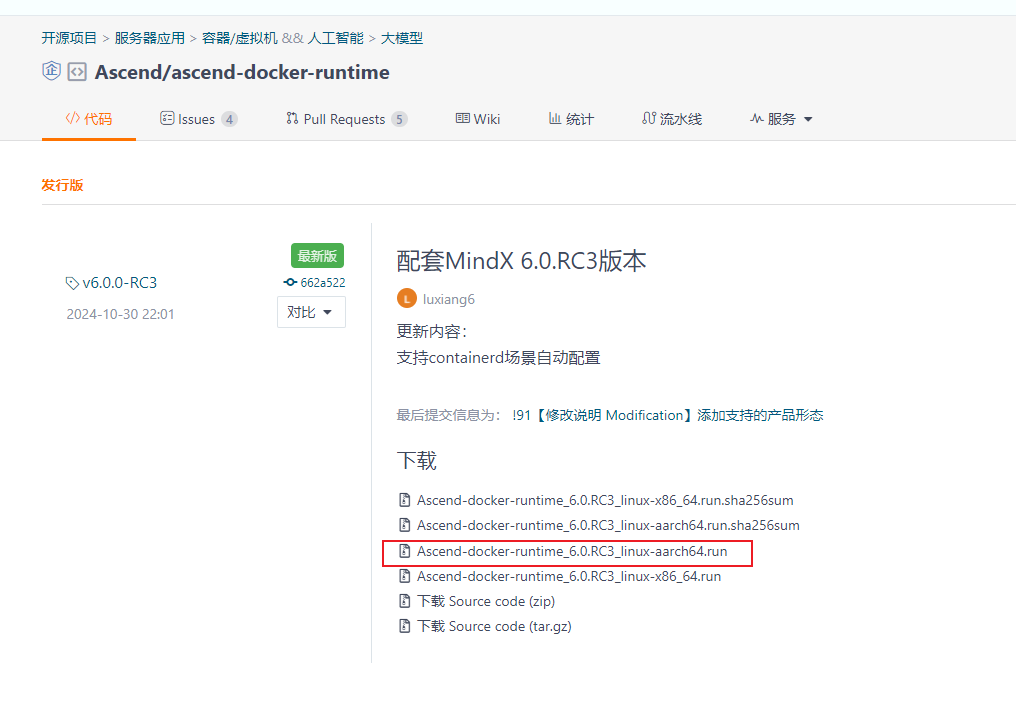
Task: Open the Ascend/ascend-docker-runtime repository title
Action: click(x=242, y=72)
